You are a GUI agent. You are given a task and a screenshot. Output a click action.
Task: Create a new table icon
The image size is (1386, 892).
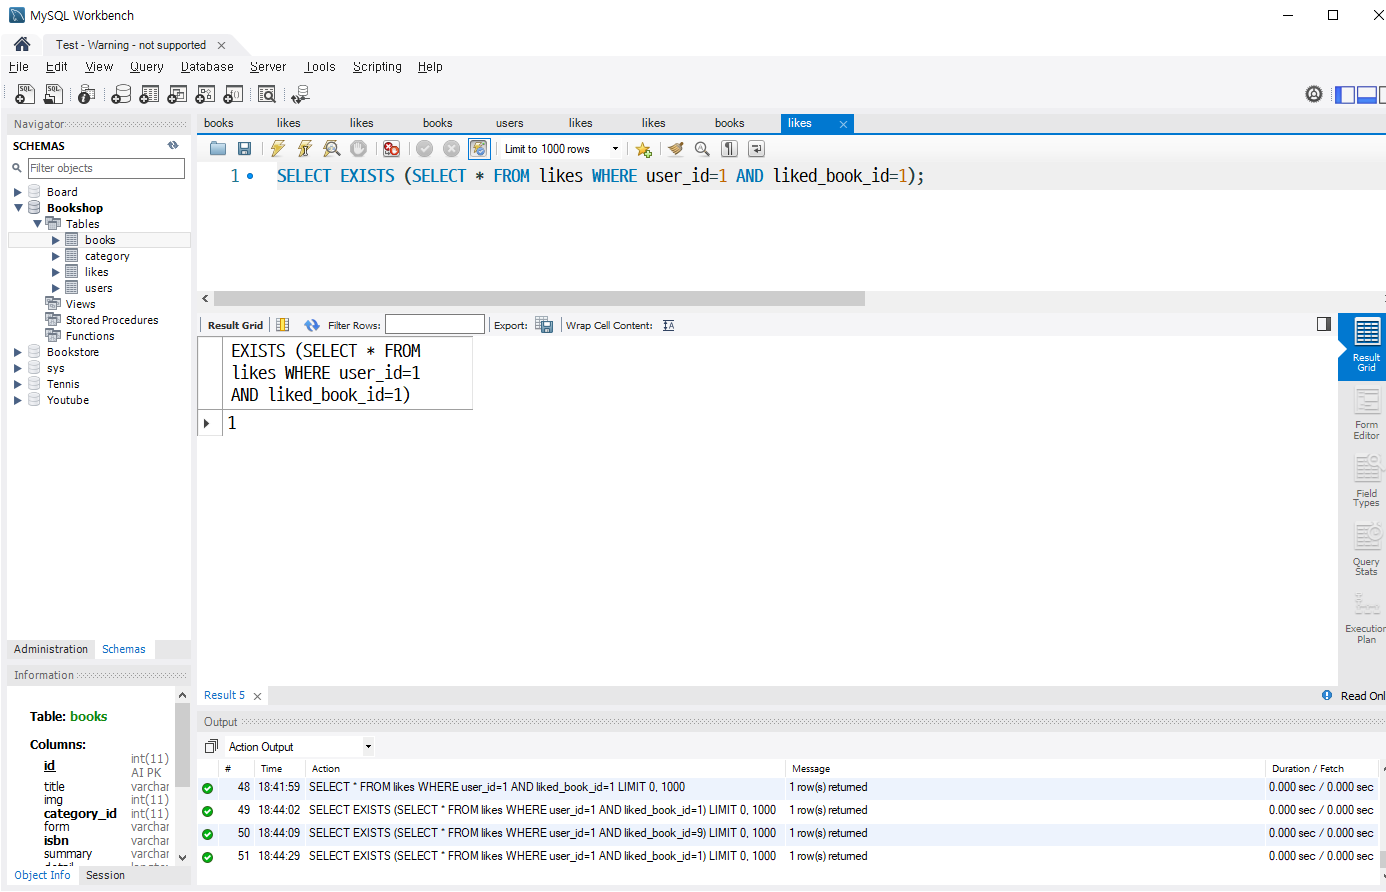[x=149, y=94]
